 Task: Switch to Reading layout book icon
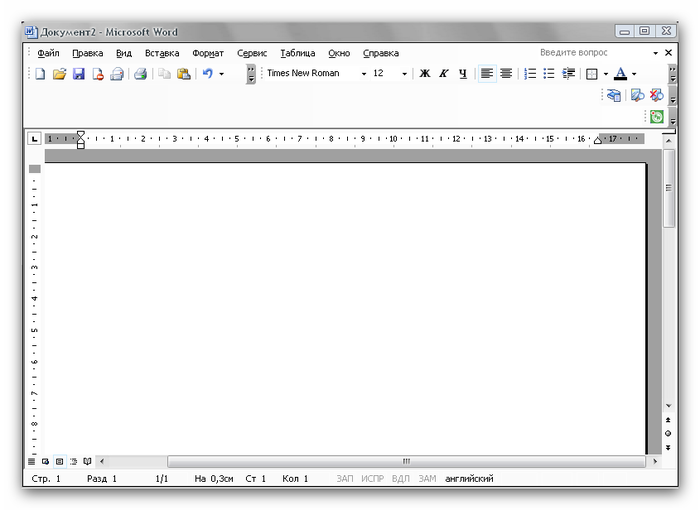click(88, 461)
